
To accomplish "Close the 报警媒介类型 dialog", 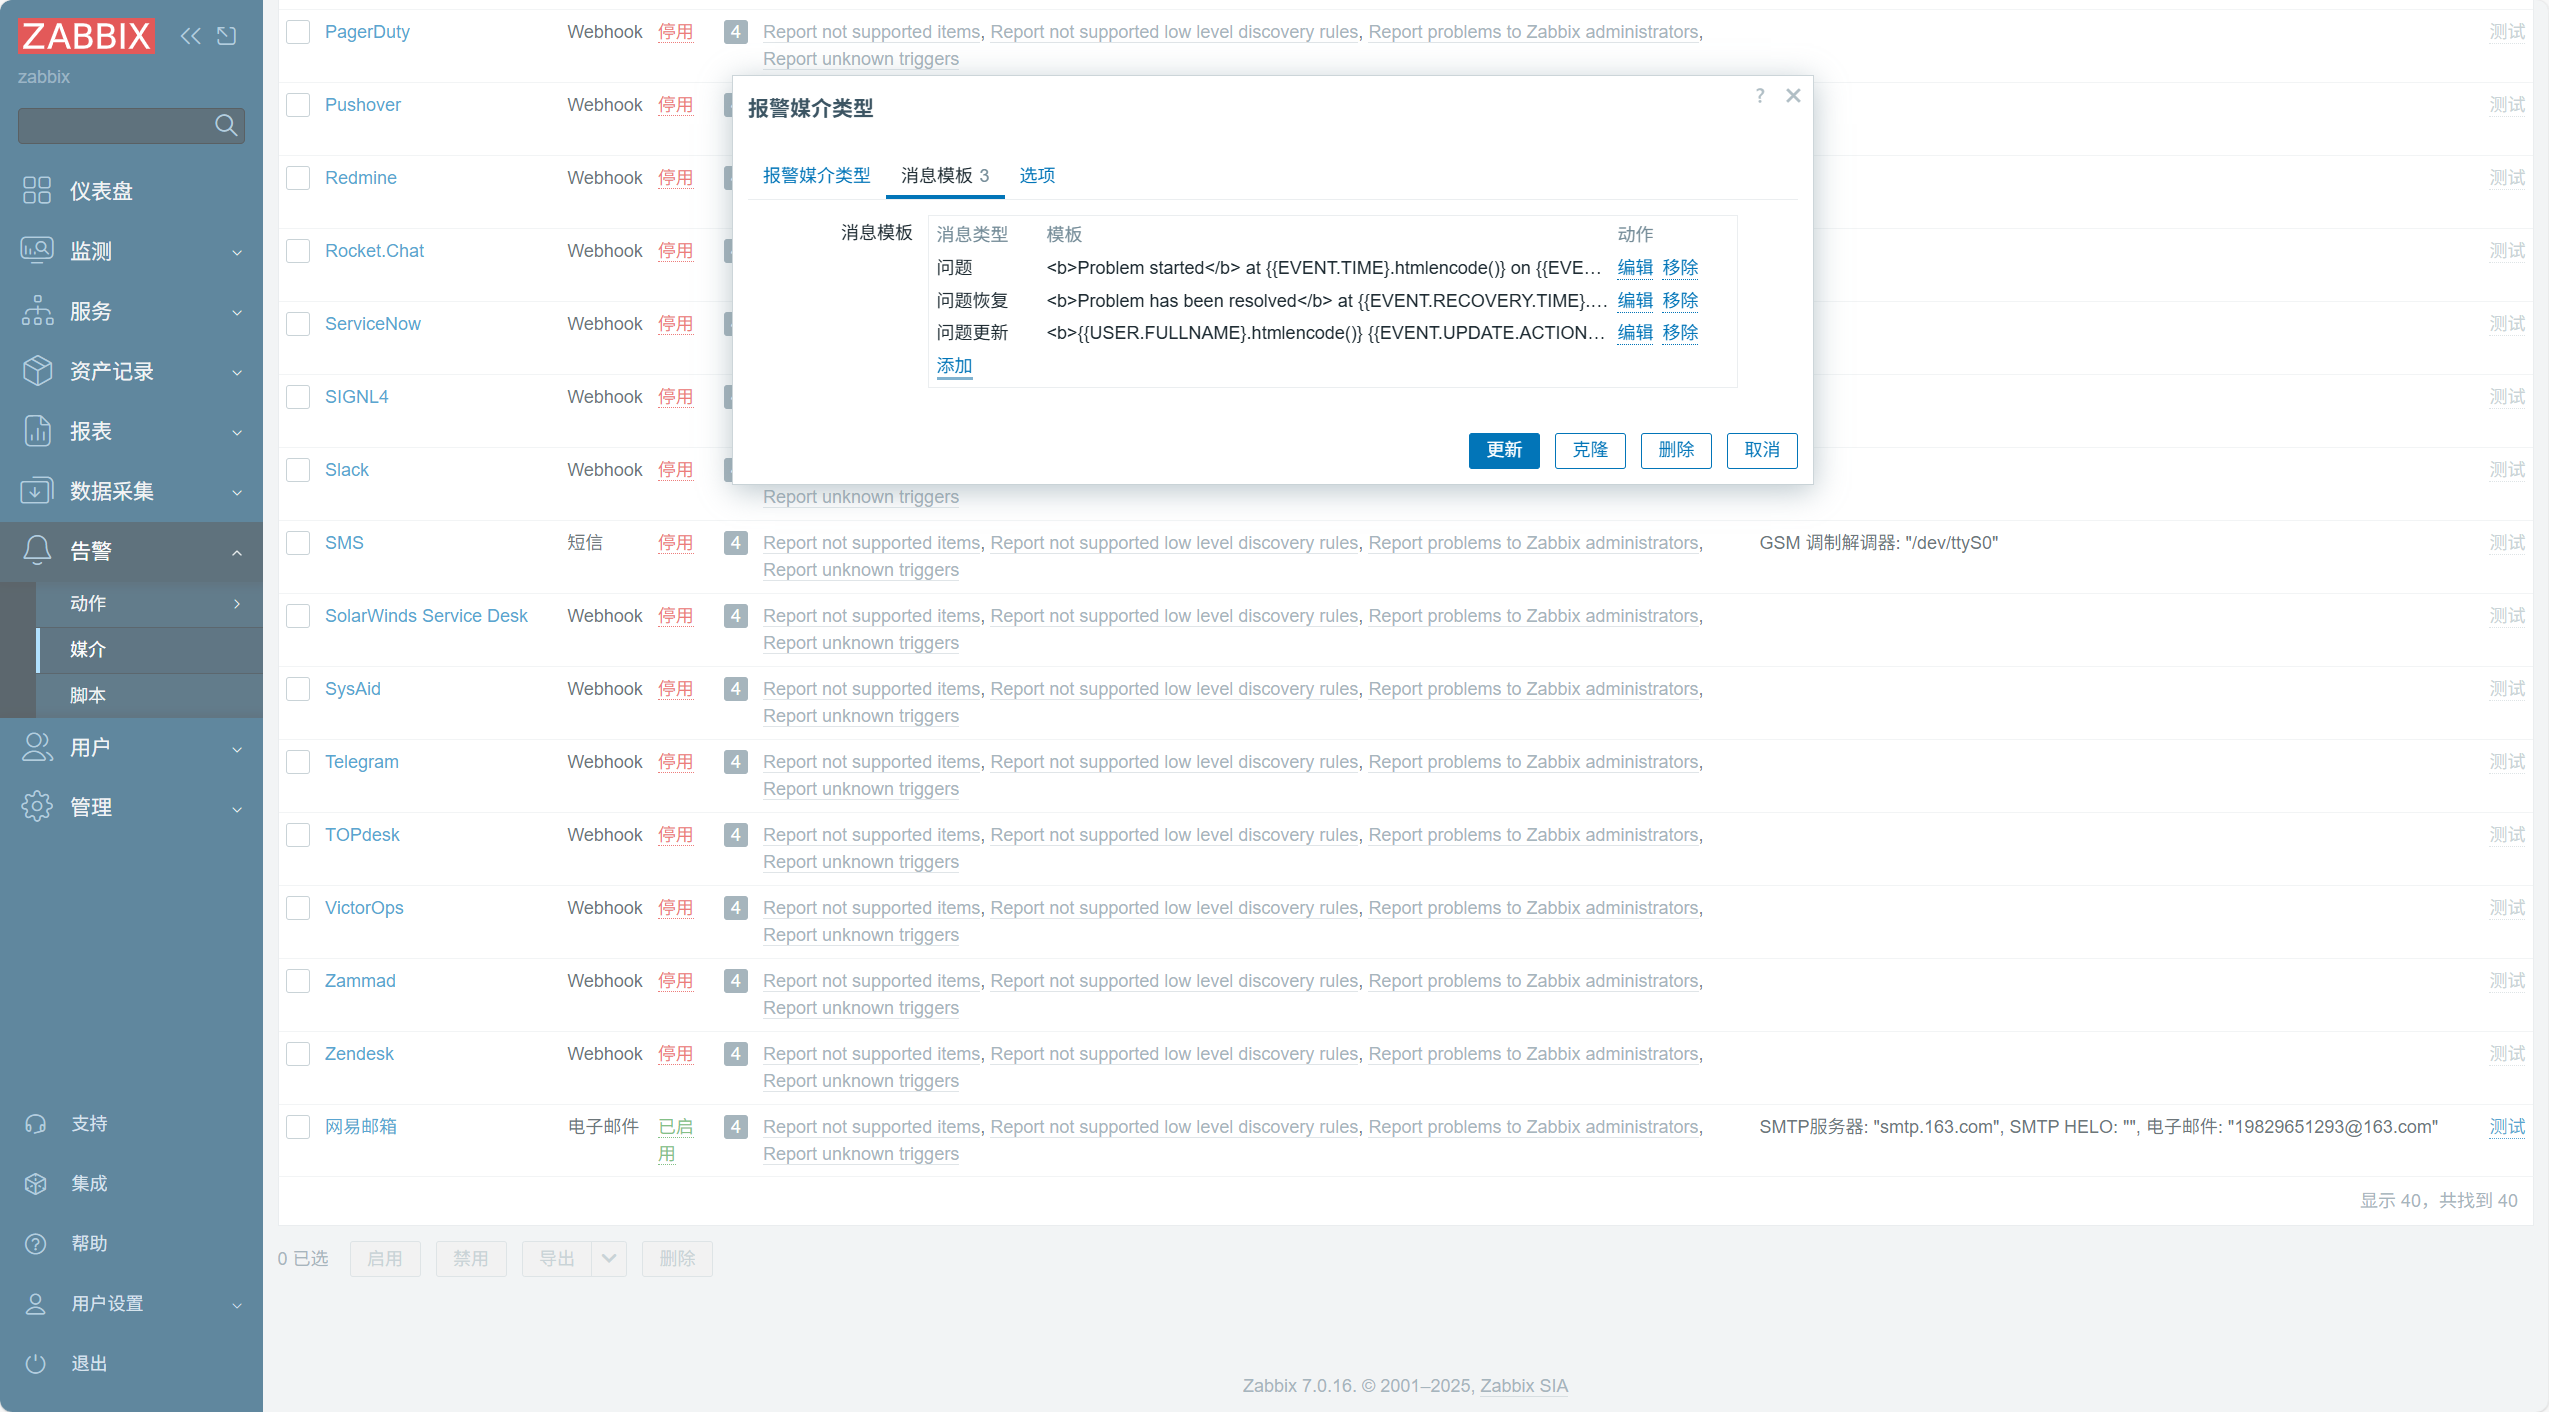I will pyautogui.click(x=1793, y=96).
